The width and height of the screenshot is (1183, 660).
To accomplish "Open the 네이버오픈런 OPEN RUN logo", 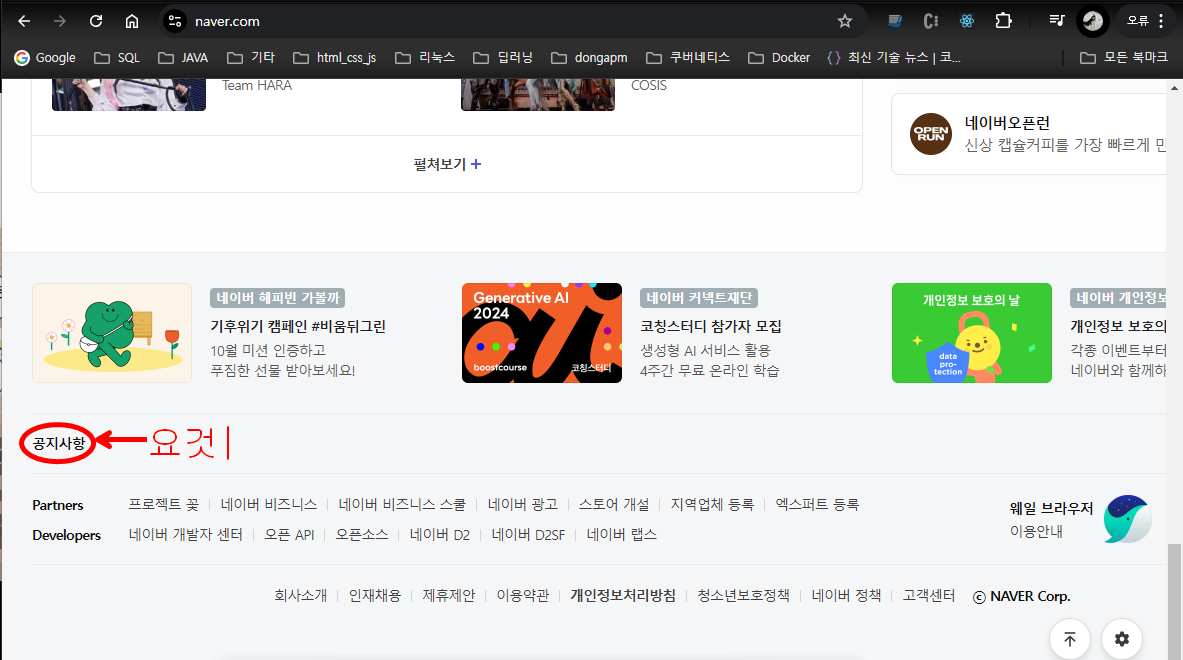I will point(930,134).
